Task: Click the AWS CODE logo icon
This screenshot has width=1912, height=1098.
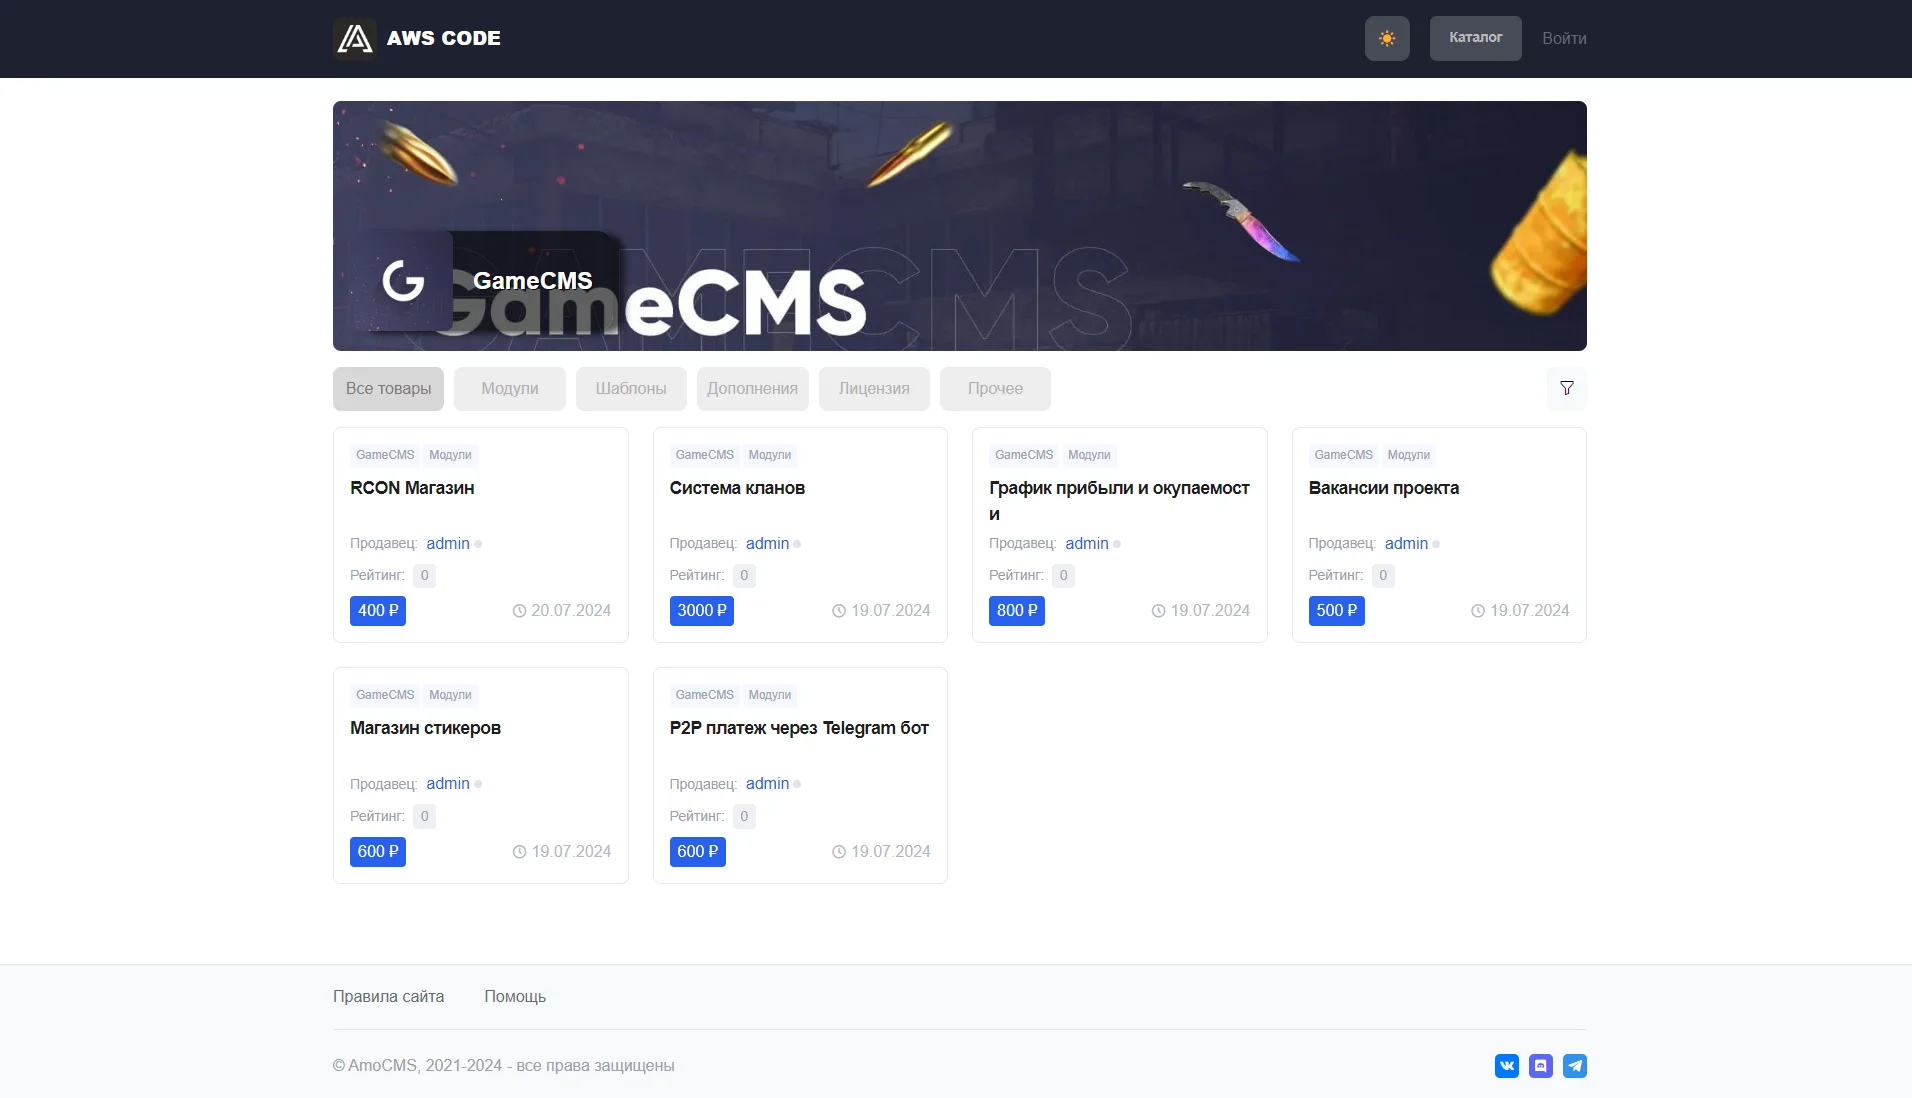Action: coord(355,38)
